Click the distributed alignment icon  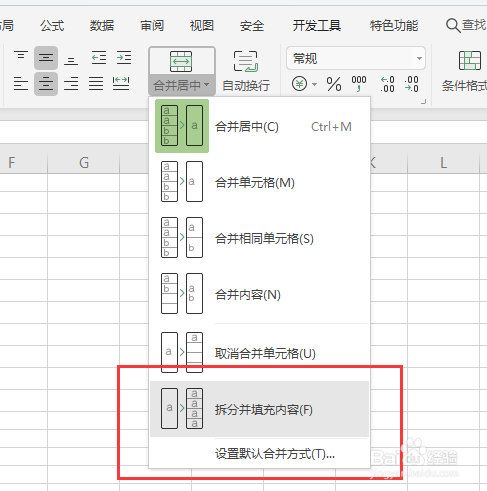pyautogui.click(x=121, y=83)
